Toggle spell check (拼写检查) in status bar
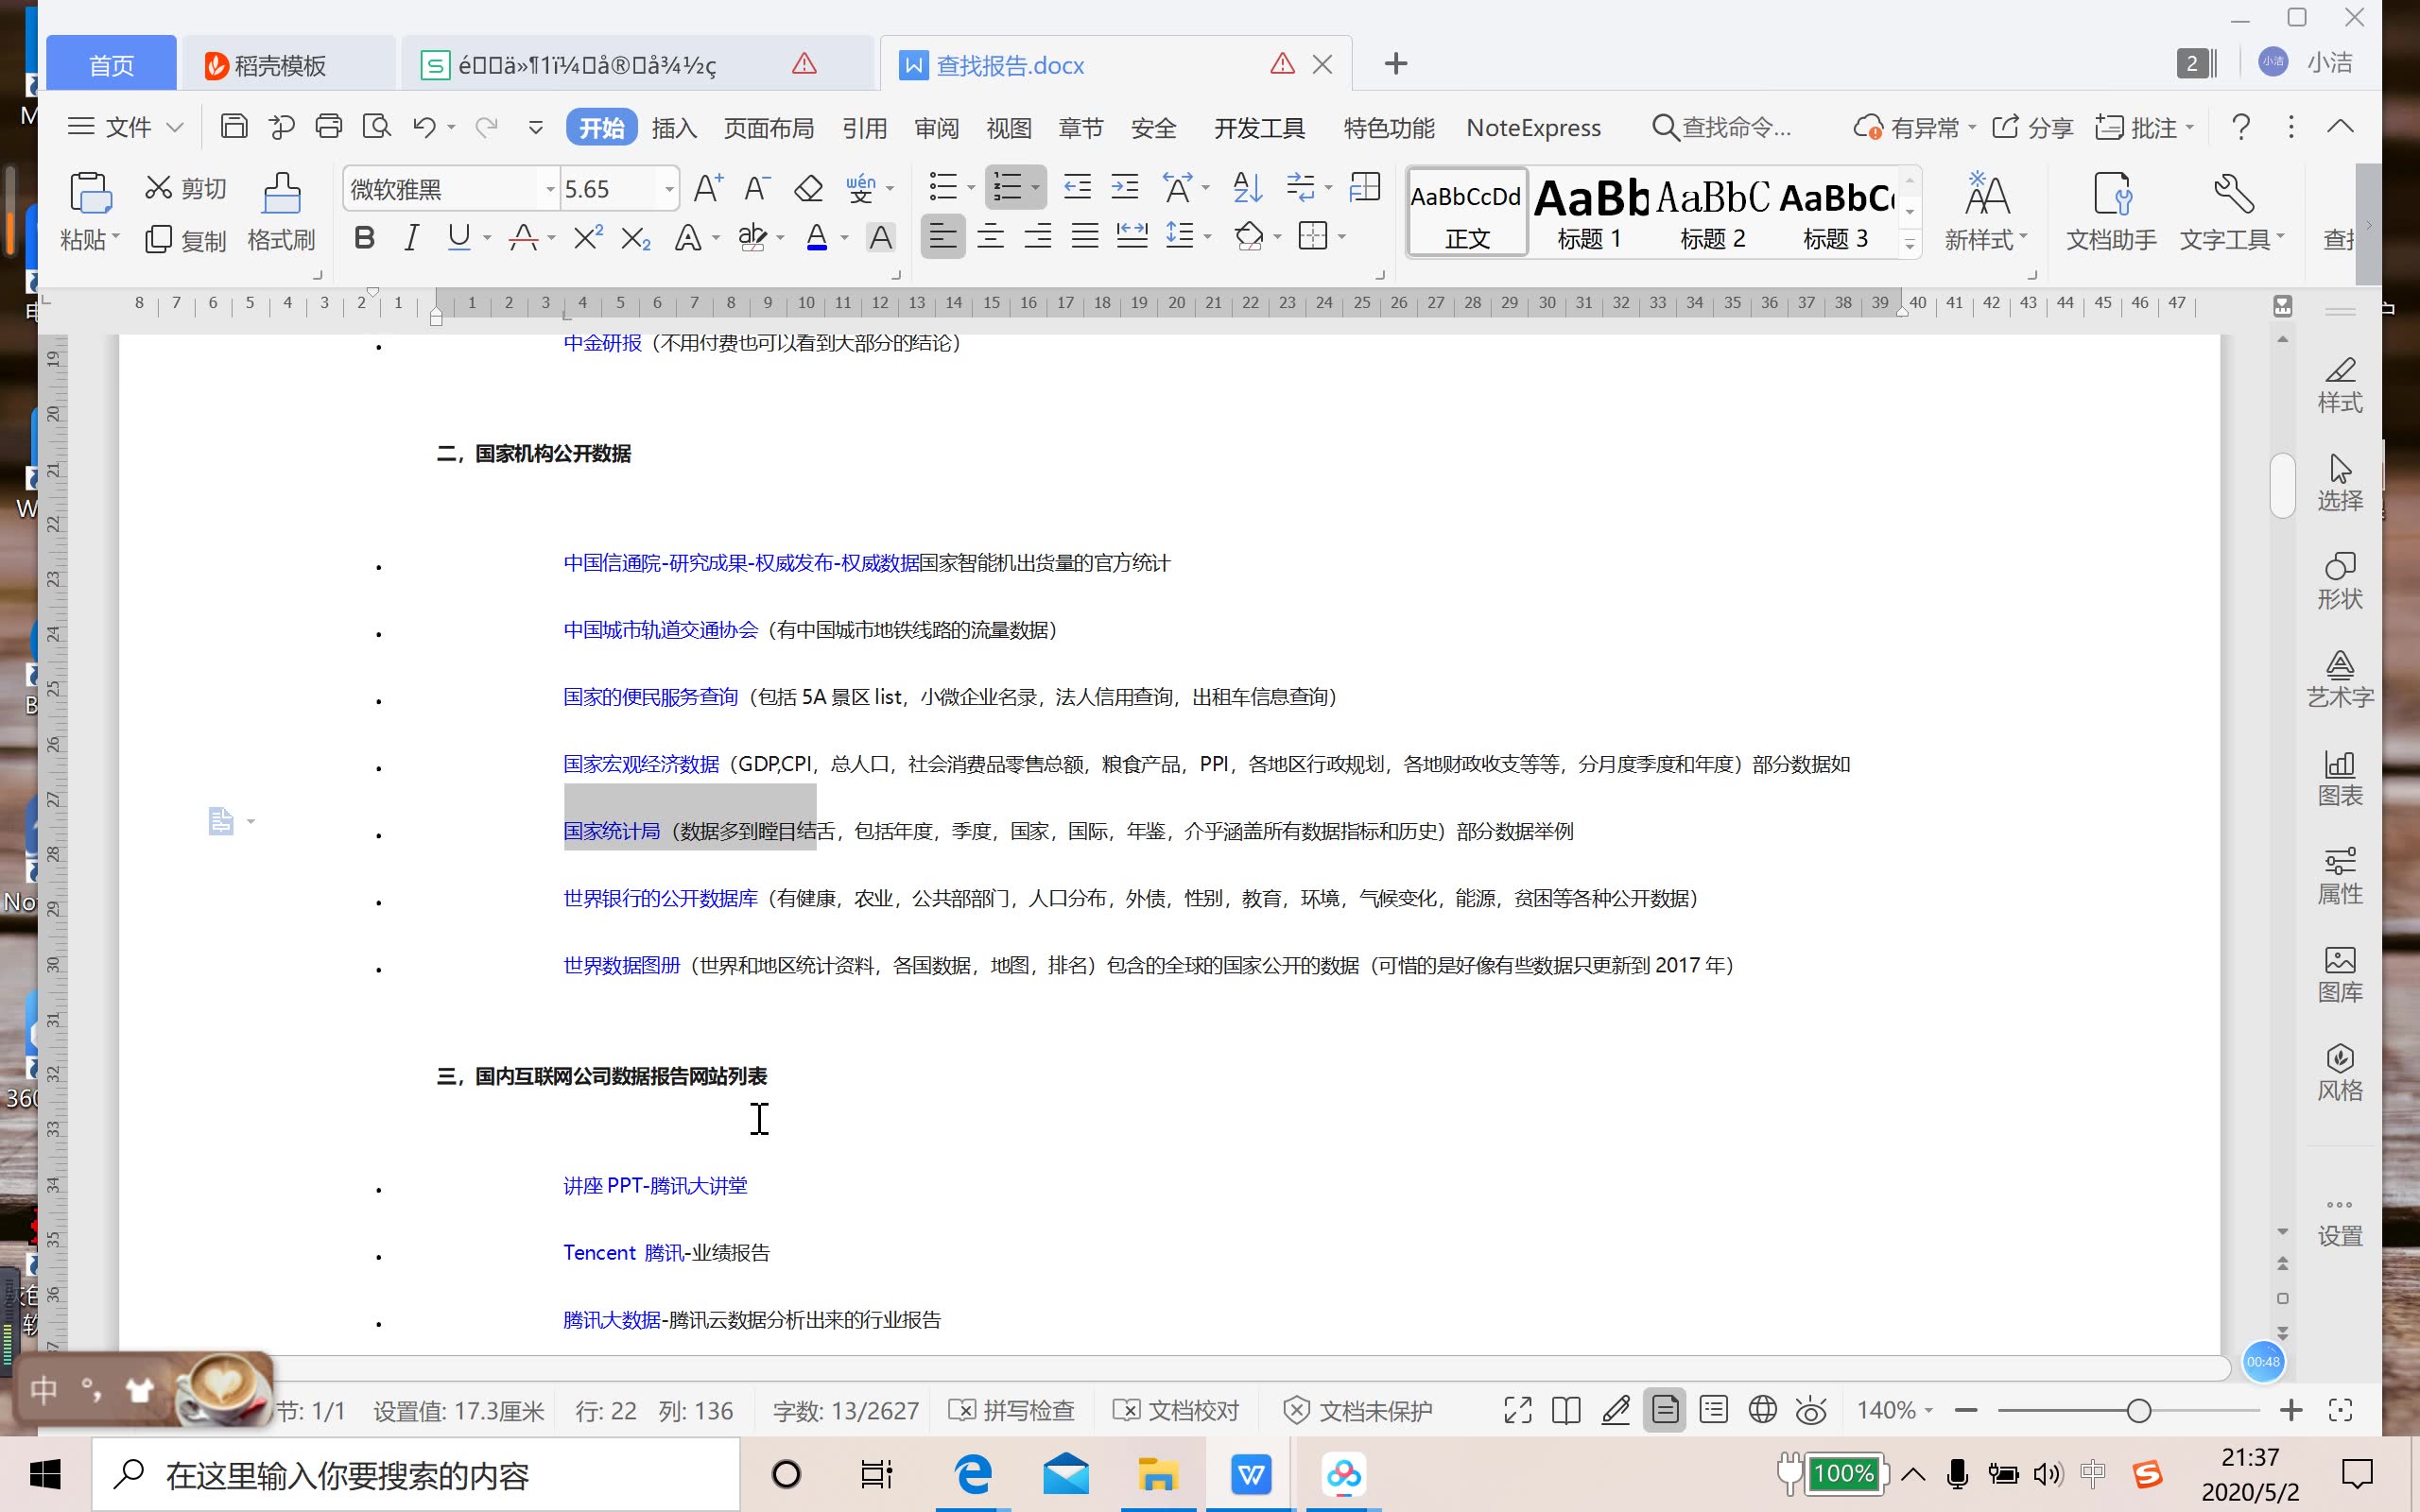The image size is (2420, 1512). point(1011,1410)
